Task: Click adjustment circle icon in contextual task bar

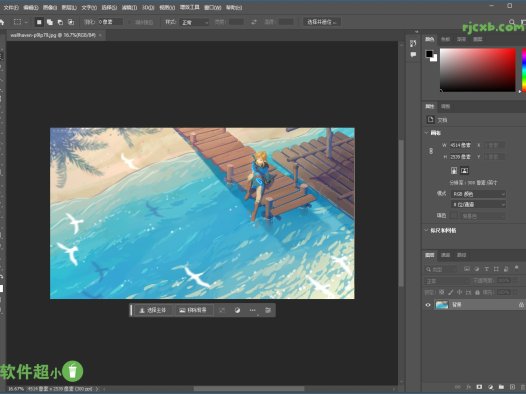Action: point(237,310)
